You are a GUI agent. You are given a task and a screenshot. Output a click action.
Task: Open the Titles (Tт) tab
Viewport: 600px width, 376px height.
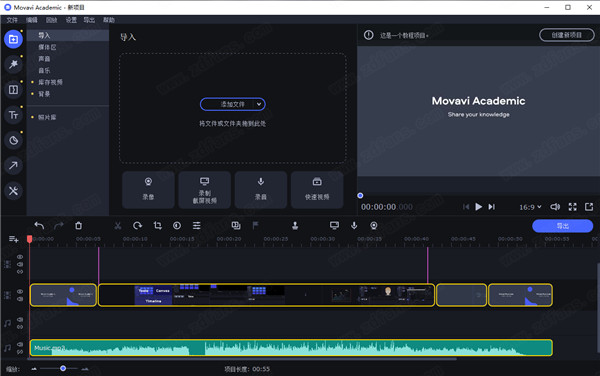pos(13,115)
